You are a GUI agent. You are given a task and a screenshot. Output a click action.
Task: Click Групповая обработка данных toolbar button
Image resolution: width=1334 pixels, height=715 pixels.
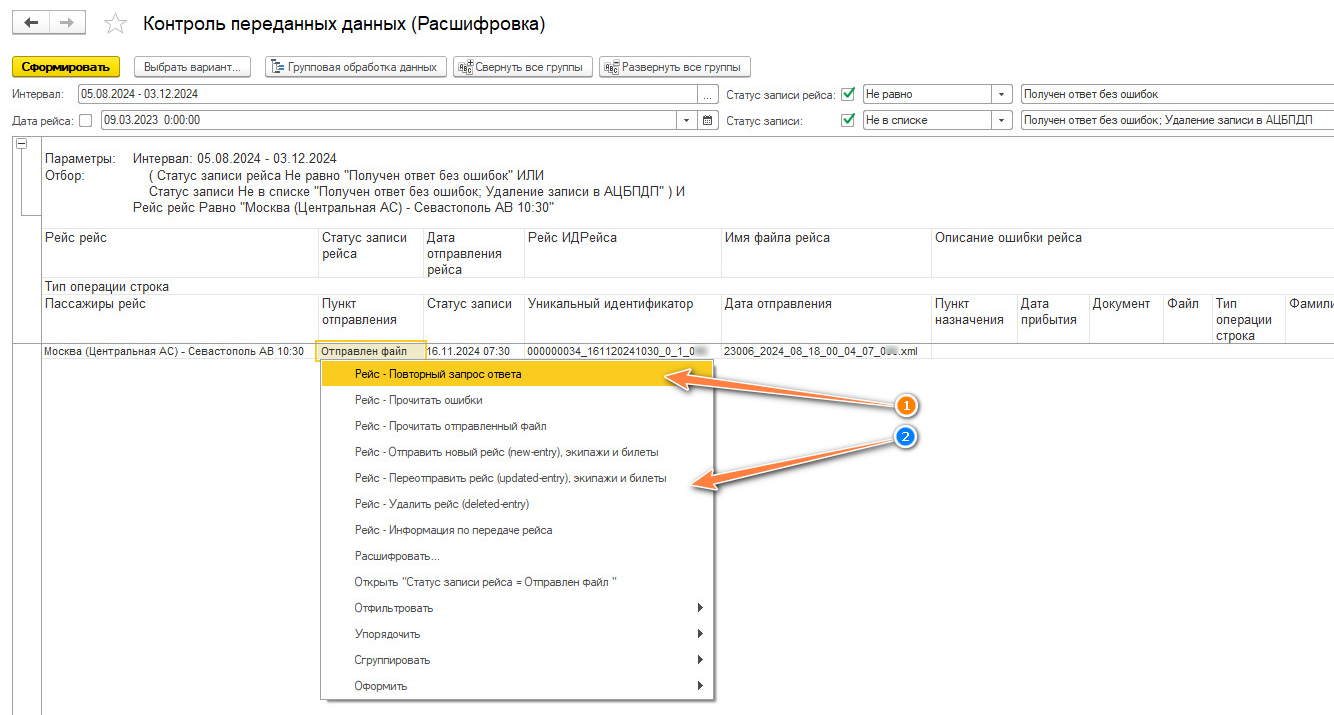(x=355, y=67)
